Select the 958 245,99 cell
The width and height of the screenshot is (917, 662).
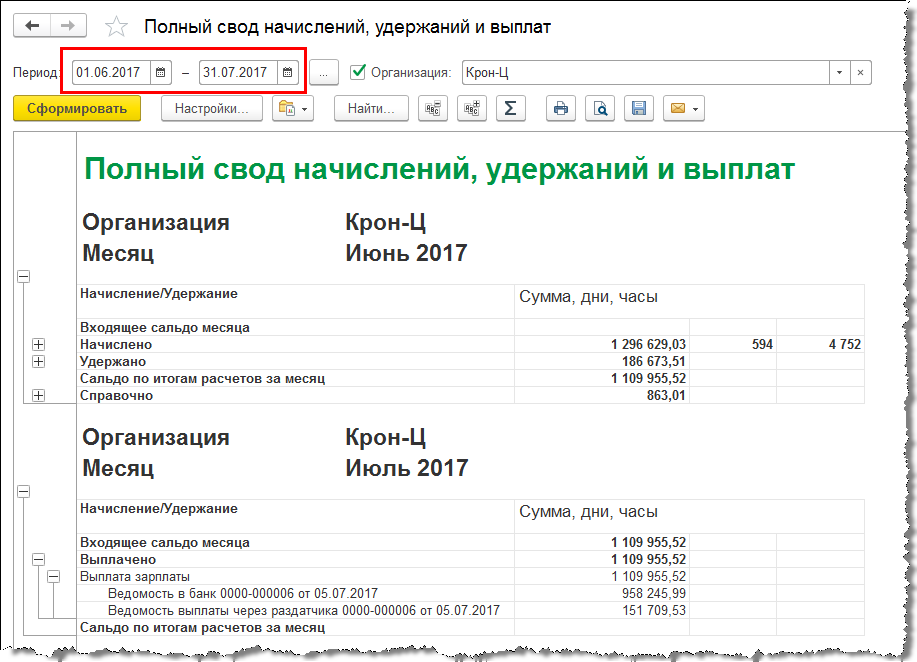click(x=602, y=594)
